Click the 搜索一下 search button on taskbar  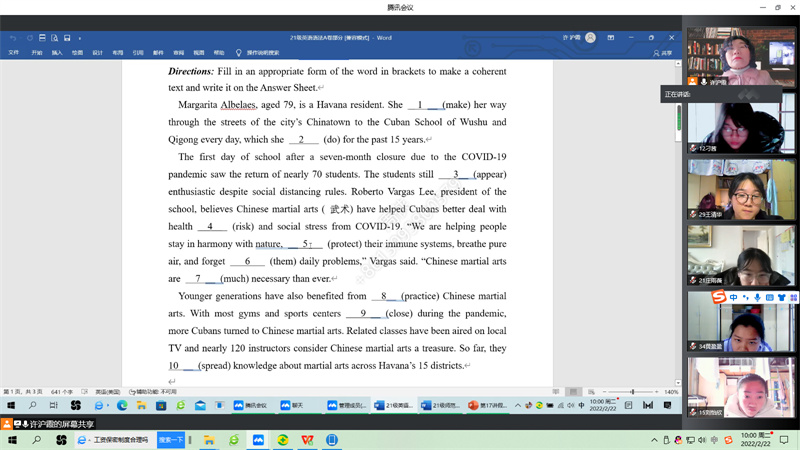pos(170,440)
